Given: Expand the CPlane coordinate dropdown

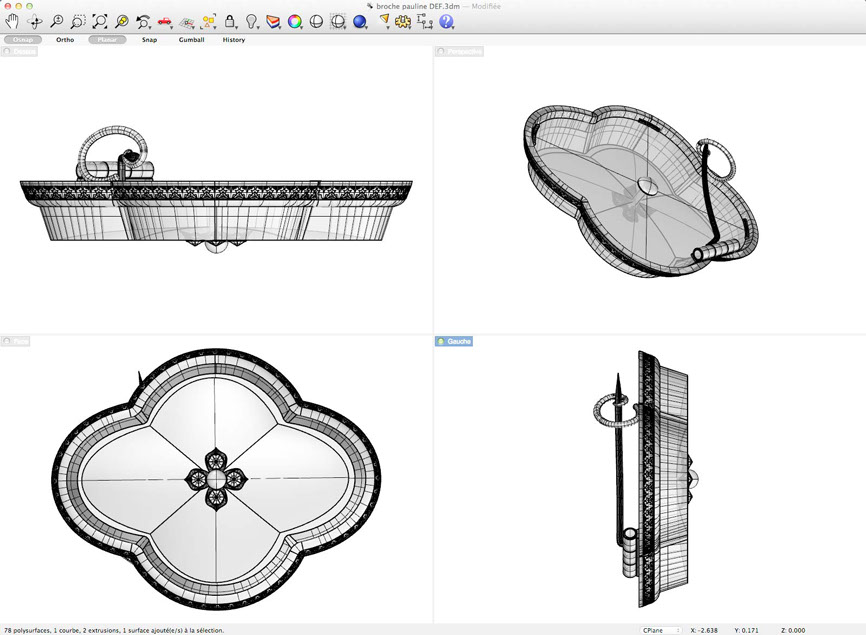Looking at the screenshot, I should 661,630.
